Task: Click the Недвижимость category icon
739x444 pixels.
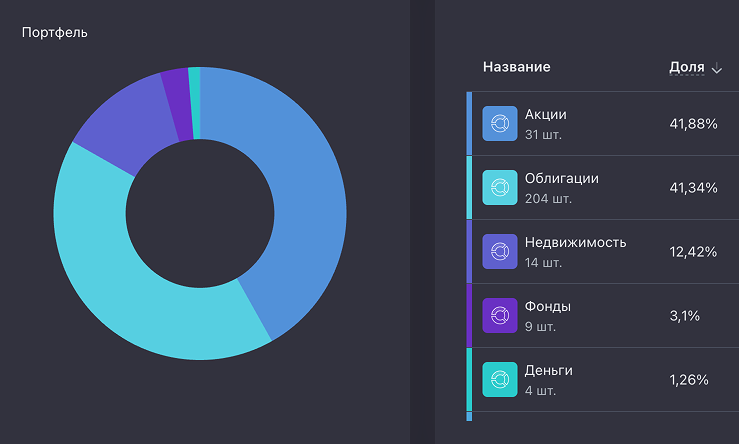Action: (500, 252)
